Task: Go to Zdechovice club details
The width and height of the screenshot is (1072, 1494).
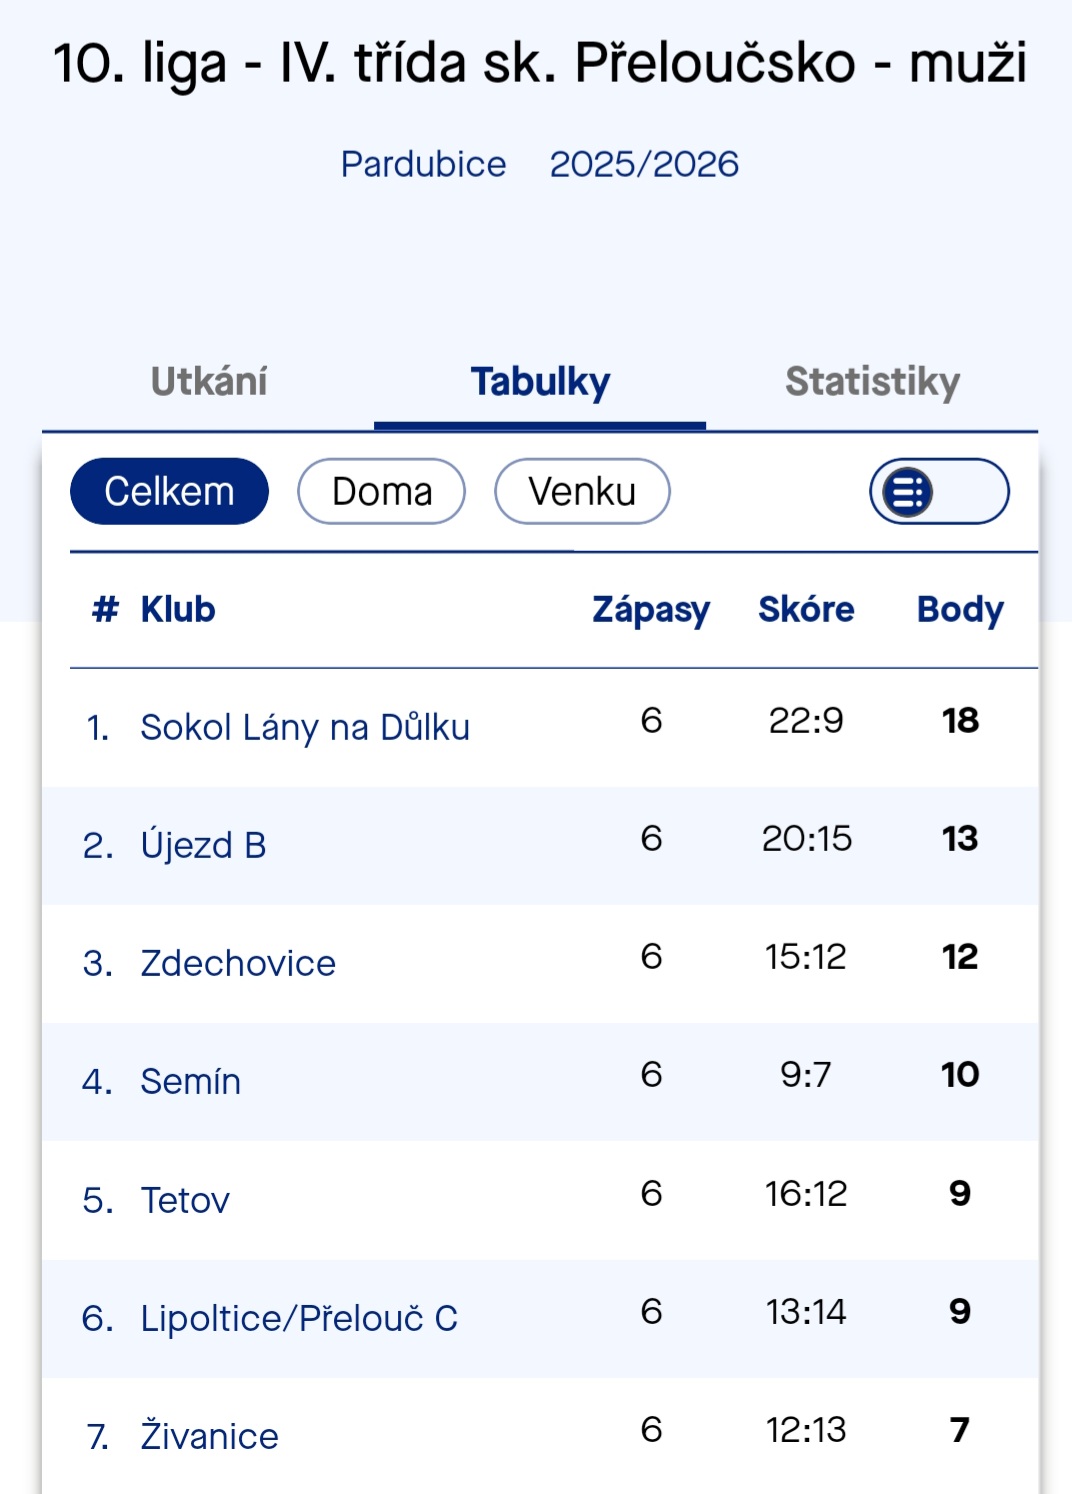Action: pyautogui.click(x=238, y=963)
